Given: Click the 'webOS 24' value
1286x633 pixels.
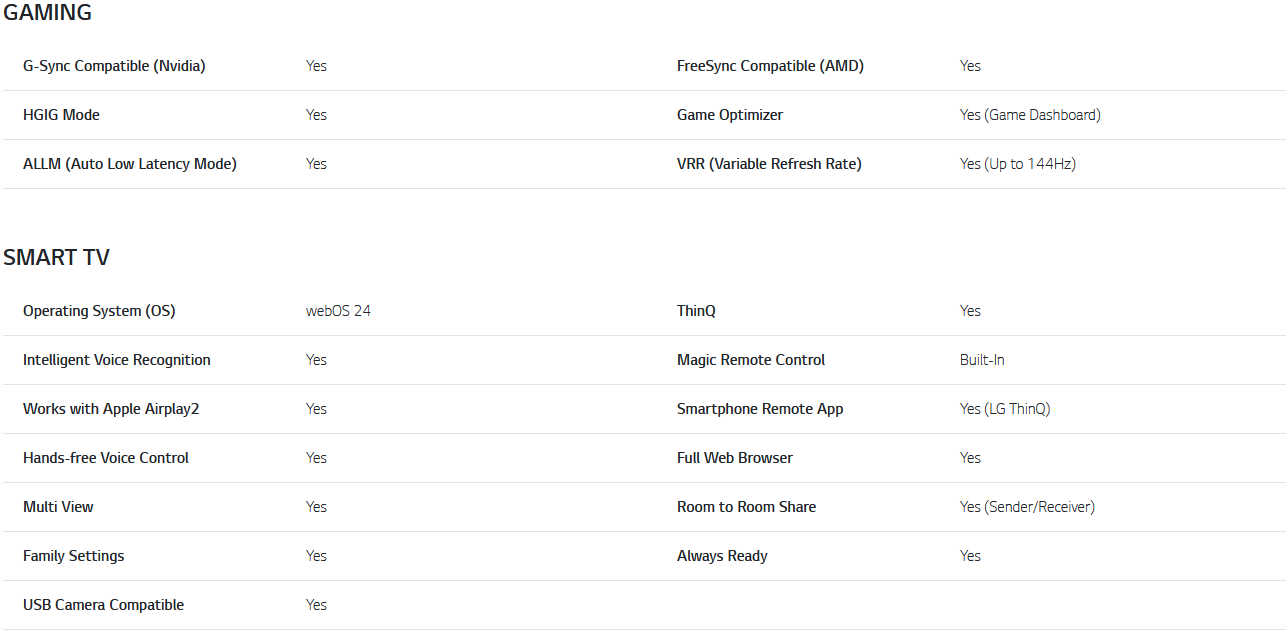Looking at the screenshot, I should (x=338, y=311).
